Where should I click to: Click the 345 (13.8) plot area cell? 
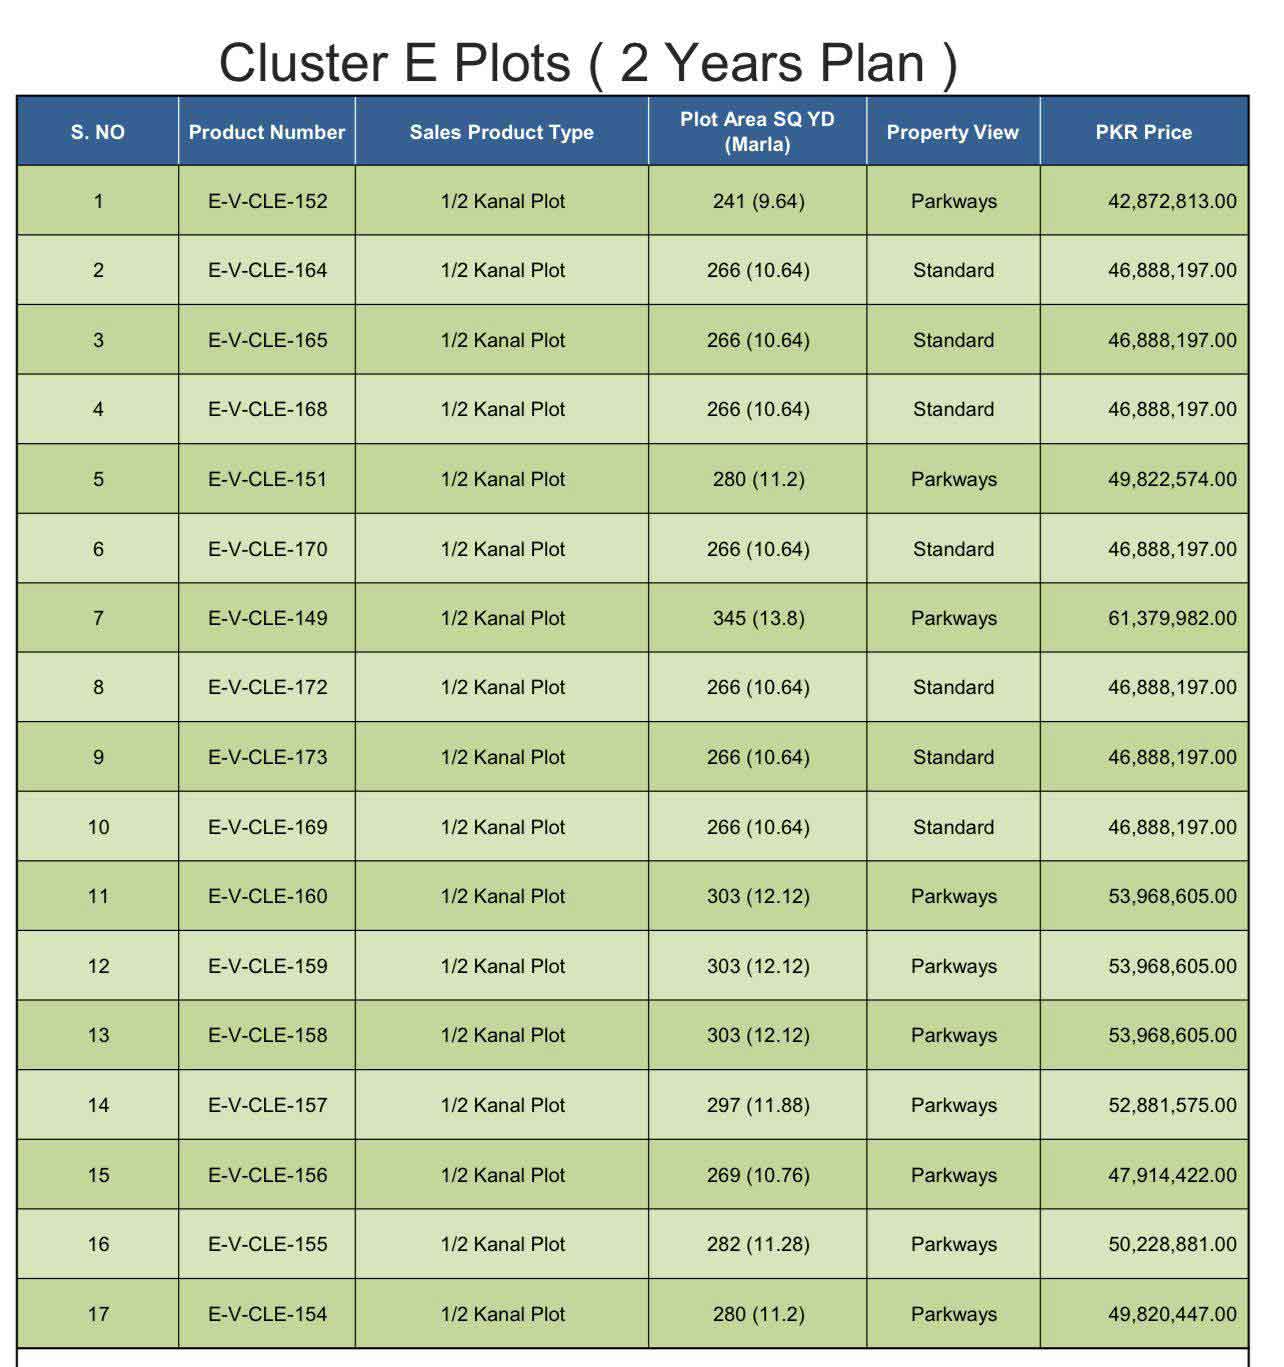point(758,618)
